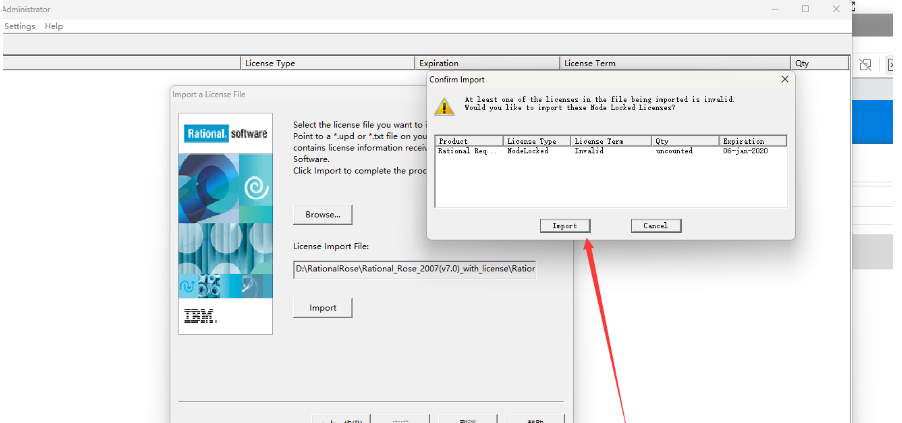This screenshot has width=902, height=423.
Task: Click the 'uncounted' quantity cell
Action: (x=674, y=151)
